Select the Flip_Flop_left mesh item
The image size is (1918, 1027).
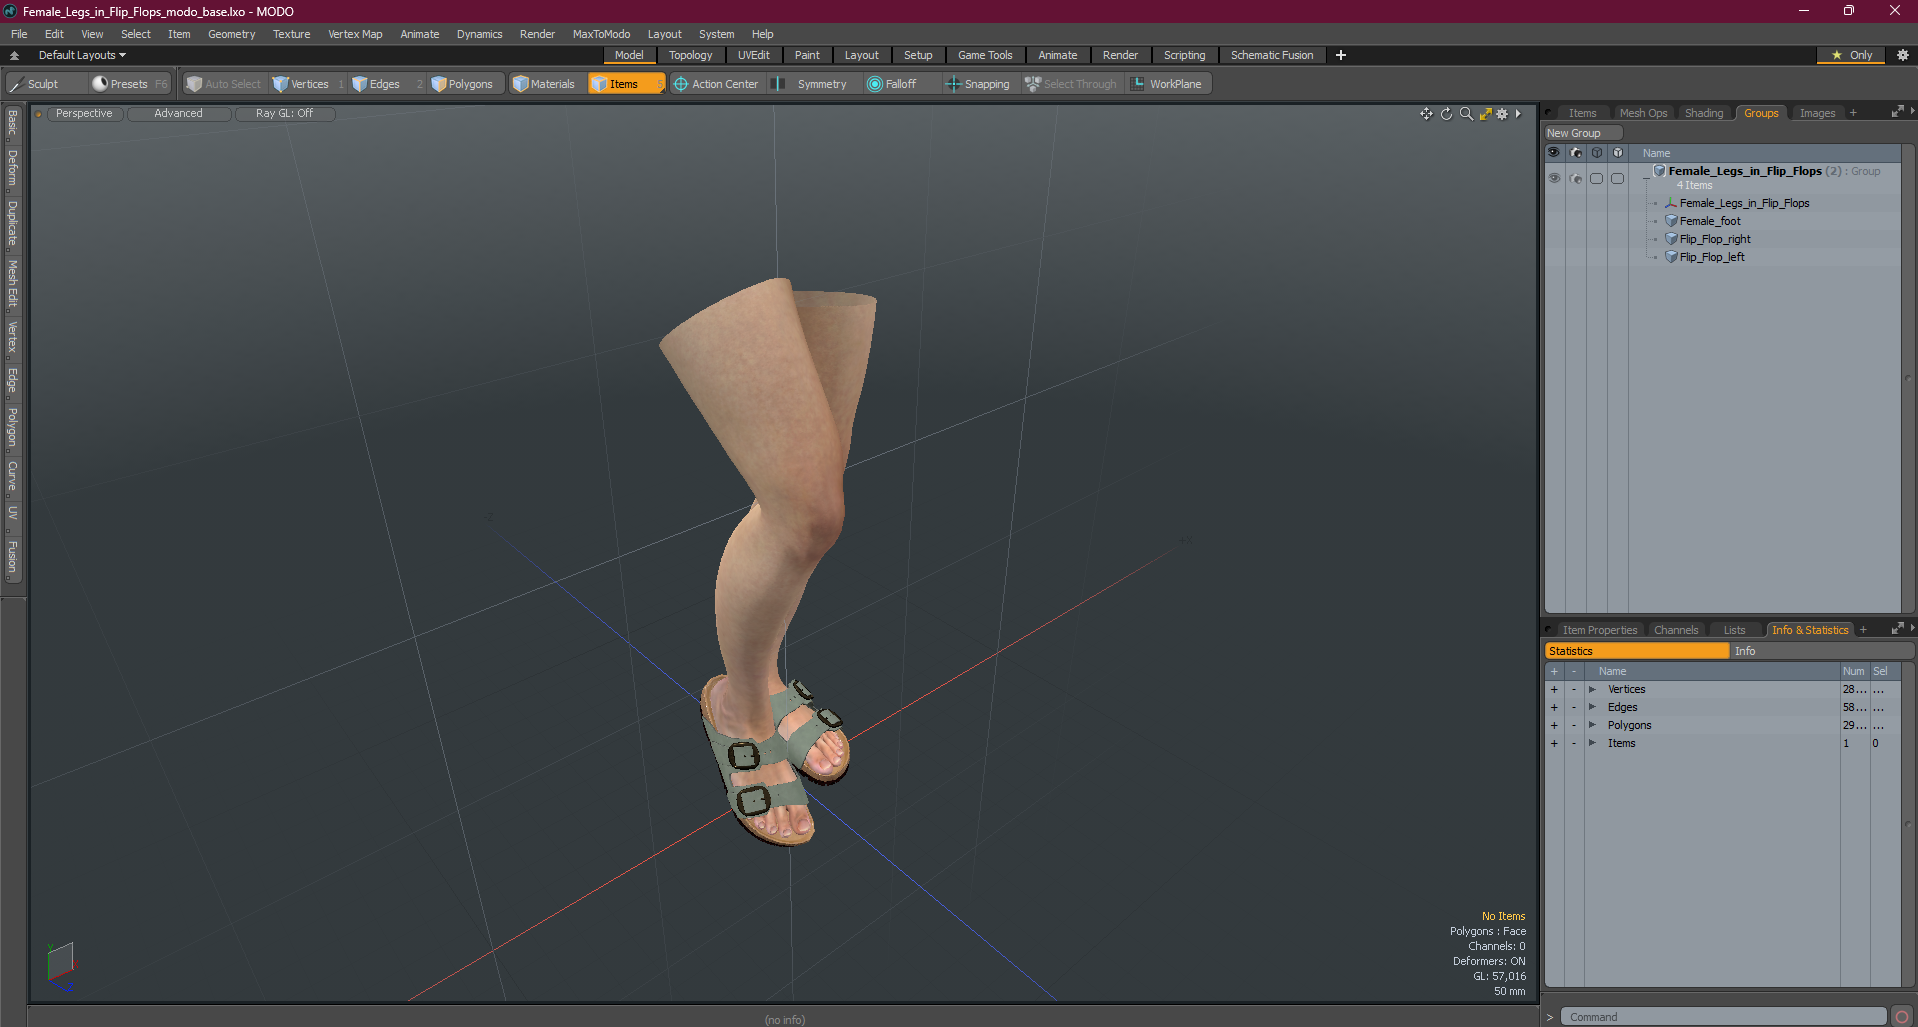pos(1712,257)
